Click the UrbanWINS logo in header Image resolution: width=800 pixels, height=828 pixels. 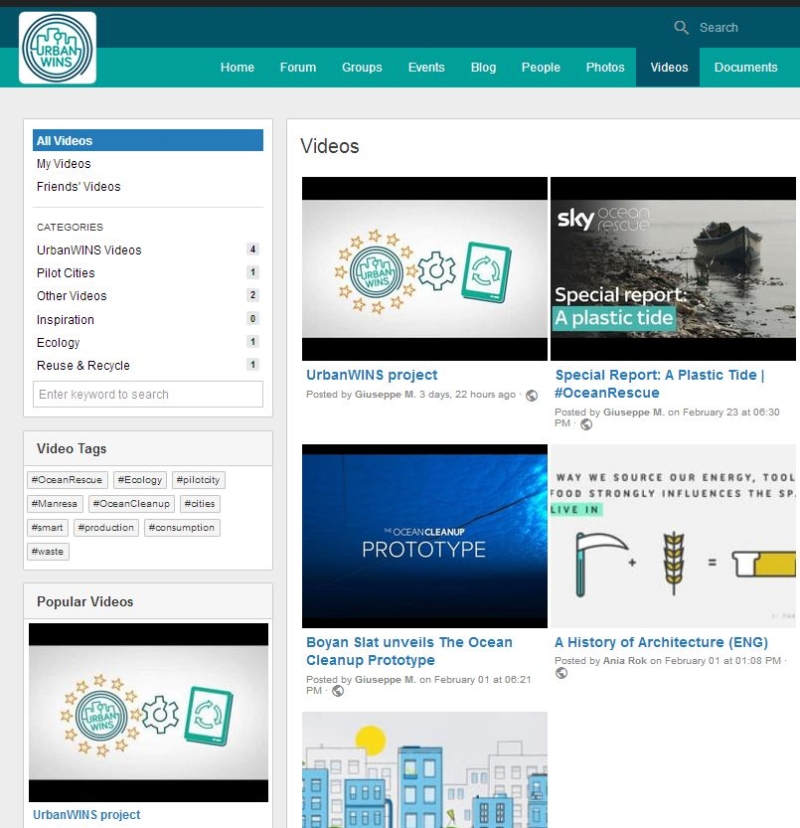tap(57, 47)
